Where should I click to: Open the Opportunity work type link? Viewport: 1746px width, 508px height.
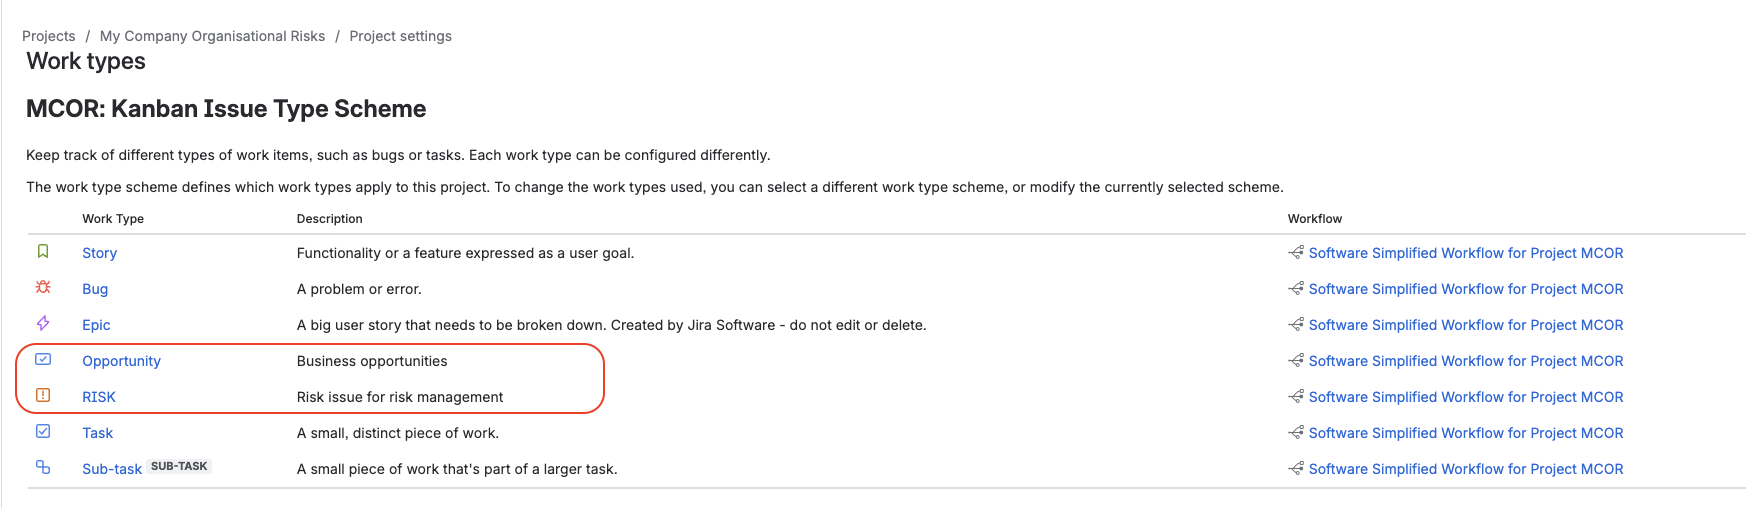[x=121, y=361]
